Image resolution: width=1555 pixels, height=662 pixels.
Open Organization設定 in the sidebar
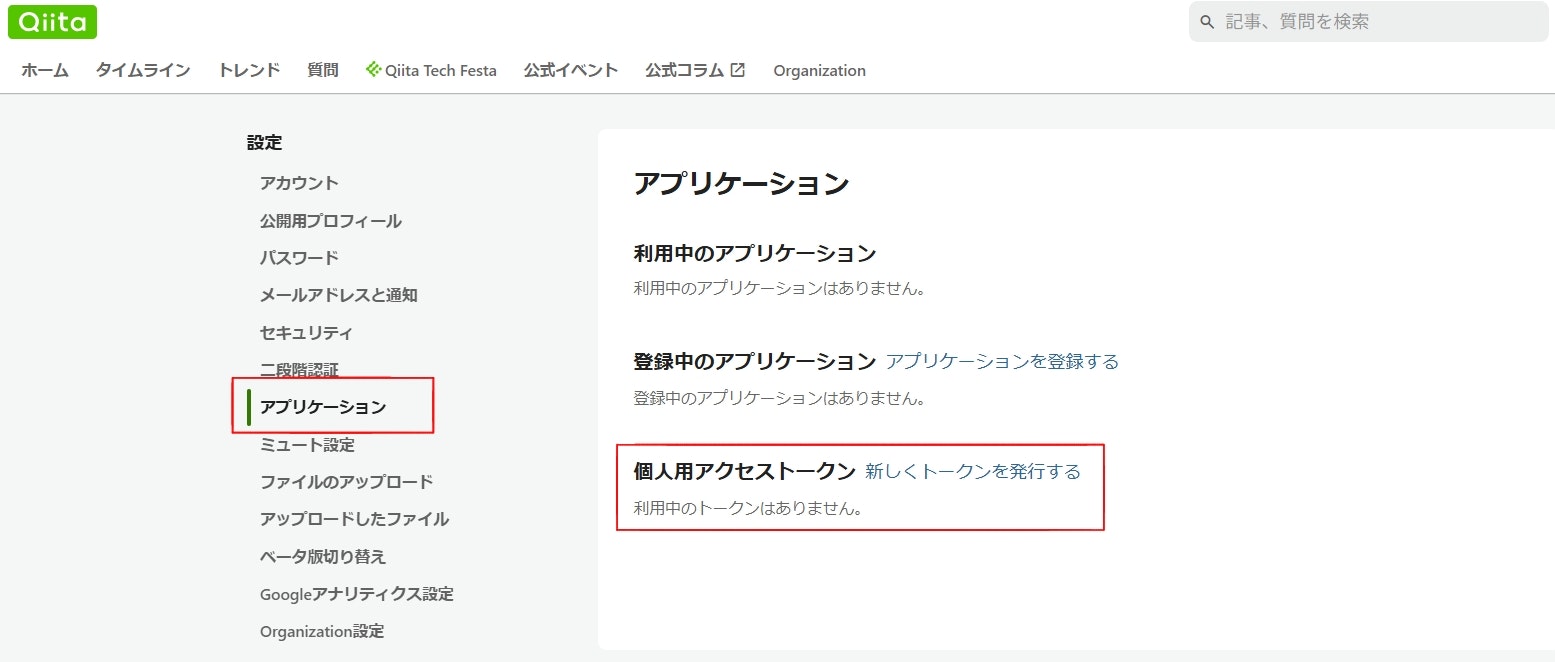tap(322, 631)
